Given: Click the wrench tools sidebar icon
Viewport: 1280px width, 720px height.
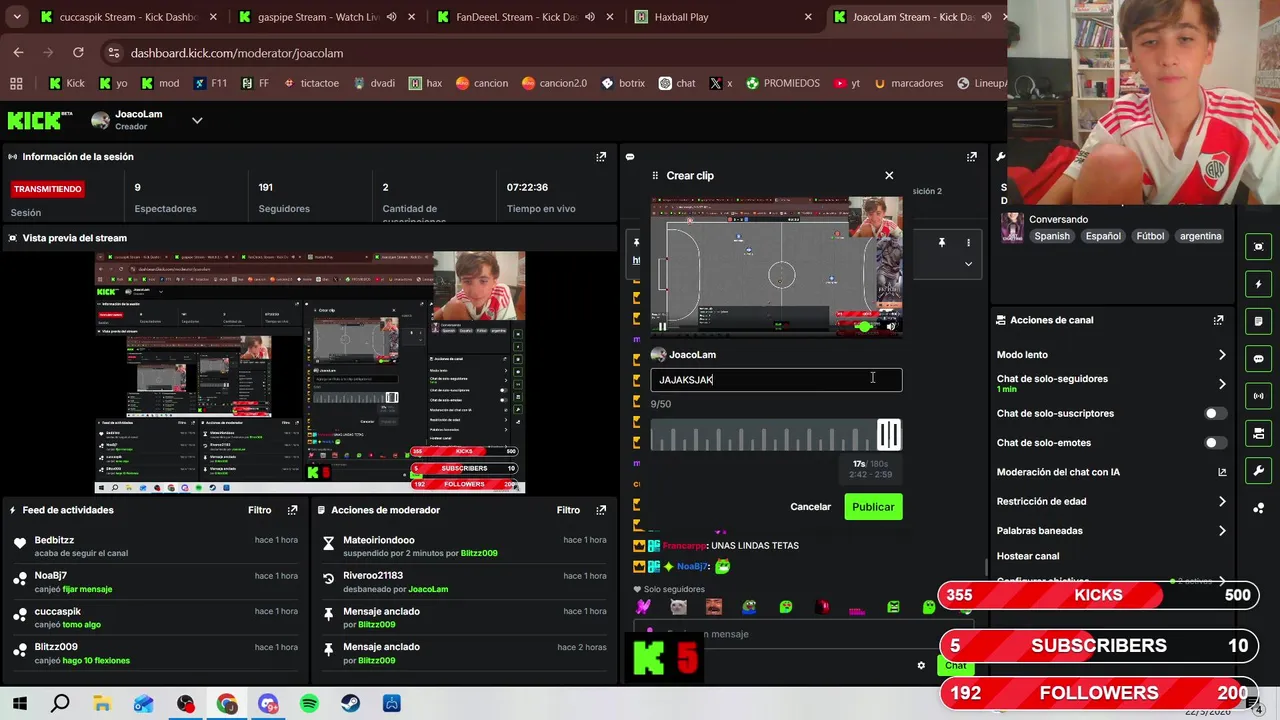Looking at the screenshot, I should (x=1258, y=471).
